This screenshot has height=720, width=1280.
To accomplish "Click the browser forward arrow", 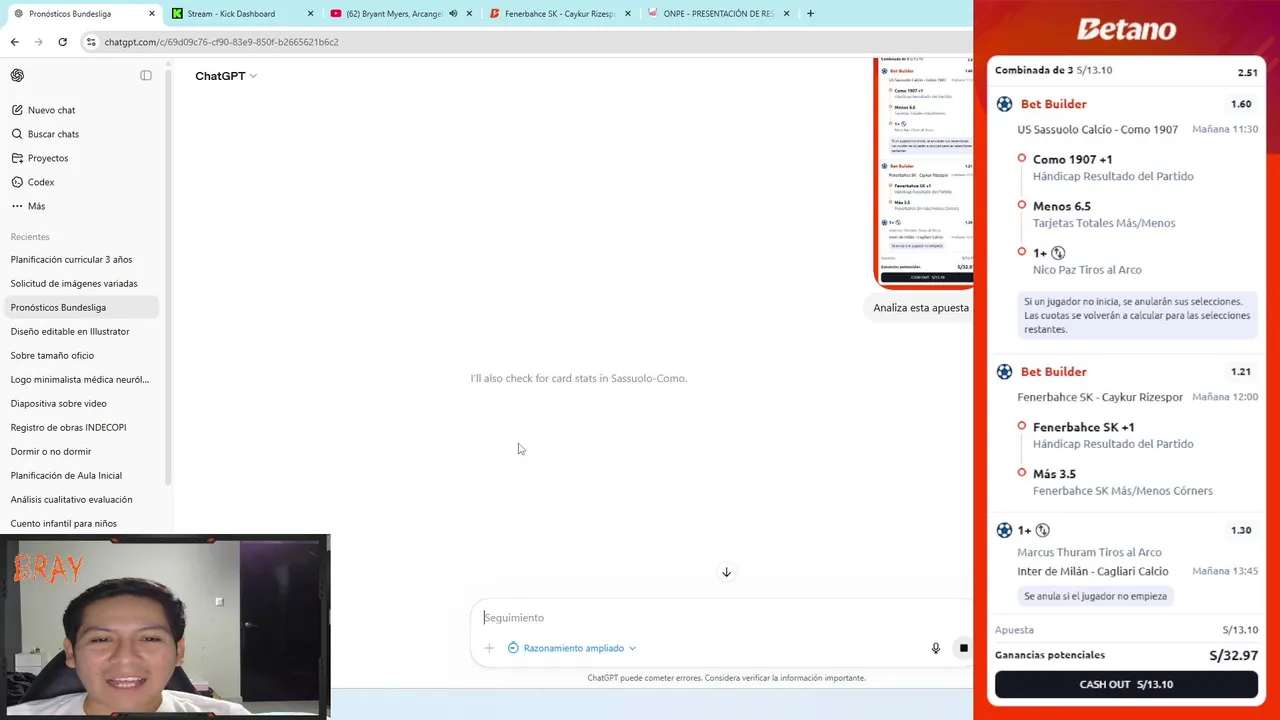I will point(38,42).
